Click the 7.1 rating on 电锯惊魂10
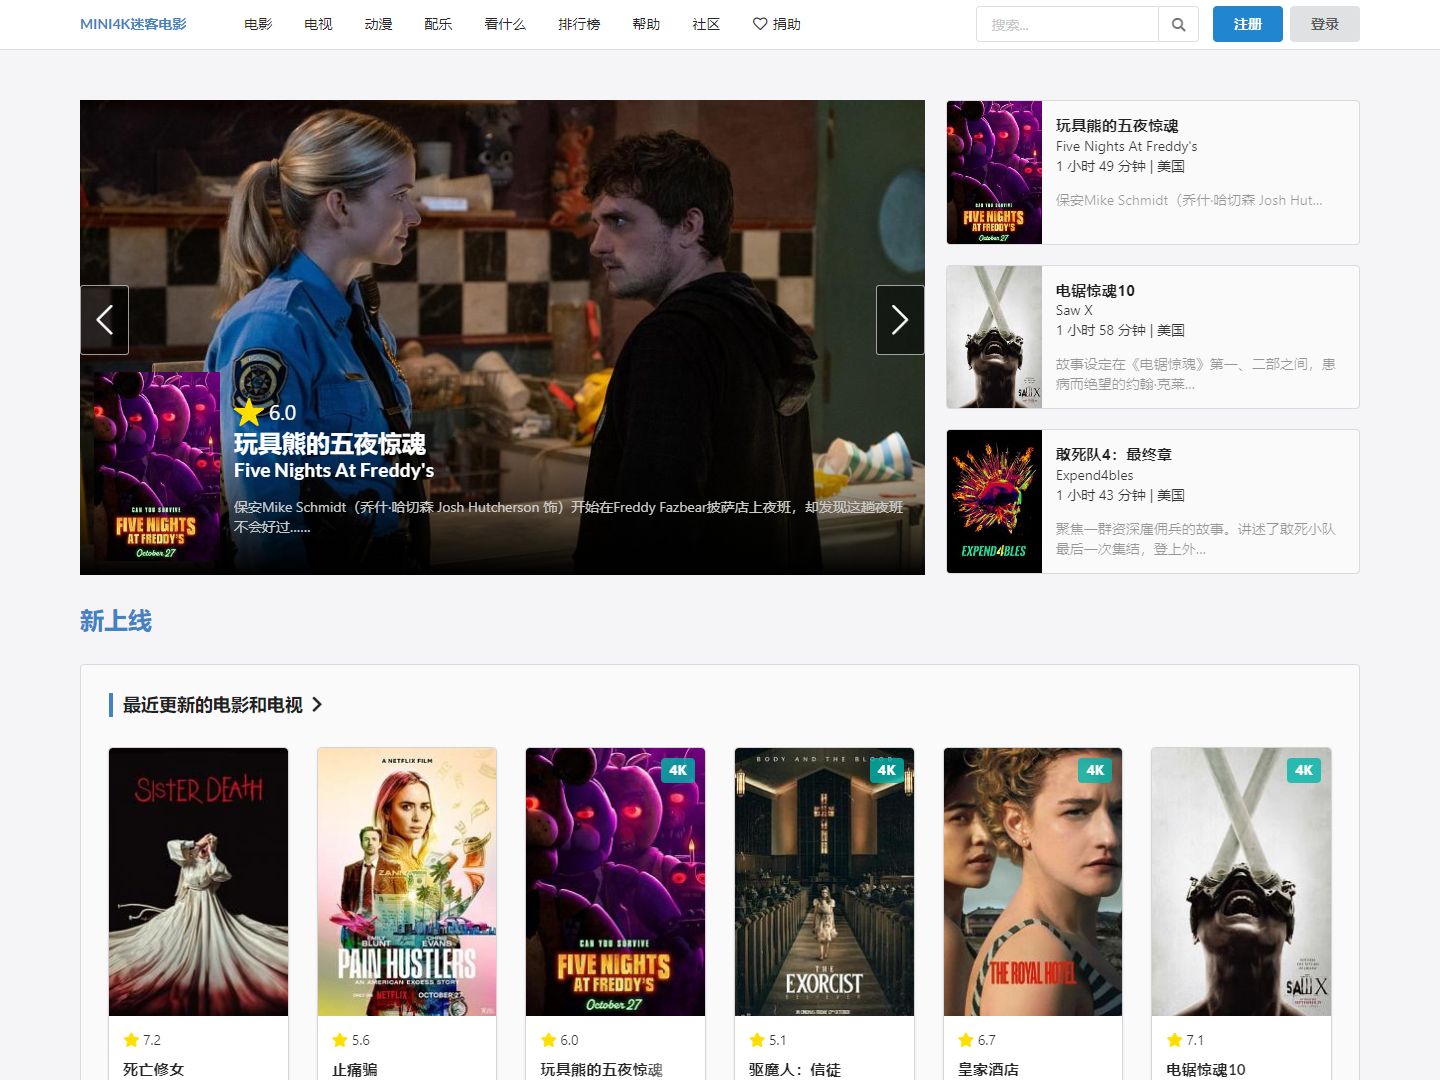 [x=1195, y=1040]
